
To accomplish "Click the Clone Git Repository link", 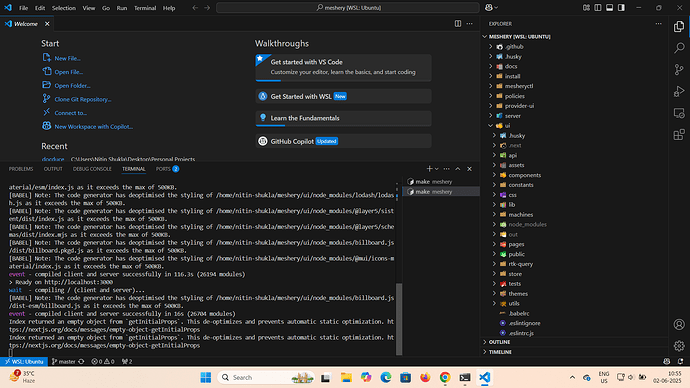I will 83,99.
